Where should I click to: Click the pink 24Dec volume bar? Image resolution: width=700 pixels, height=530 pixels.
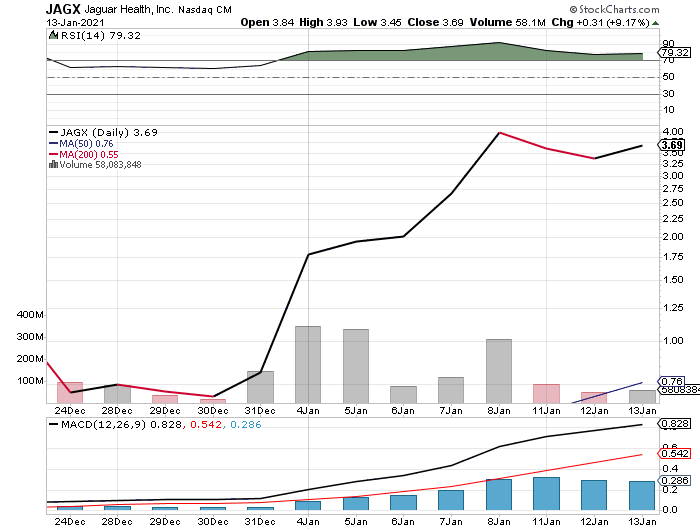(x=70, y=393)
